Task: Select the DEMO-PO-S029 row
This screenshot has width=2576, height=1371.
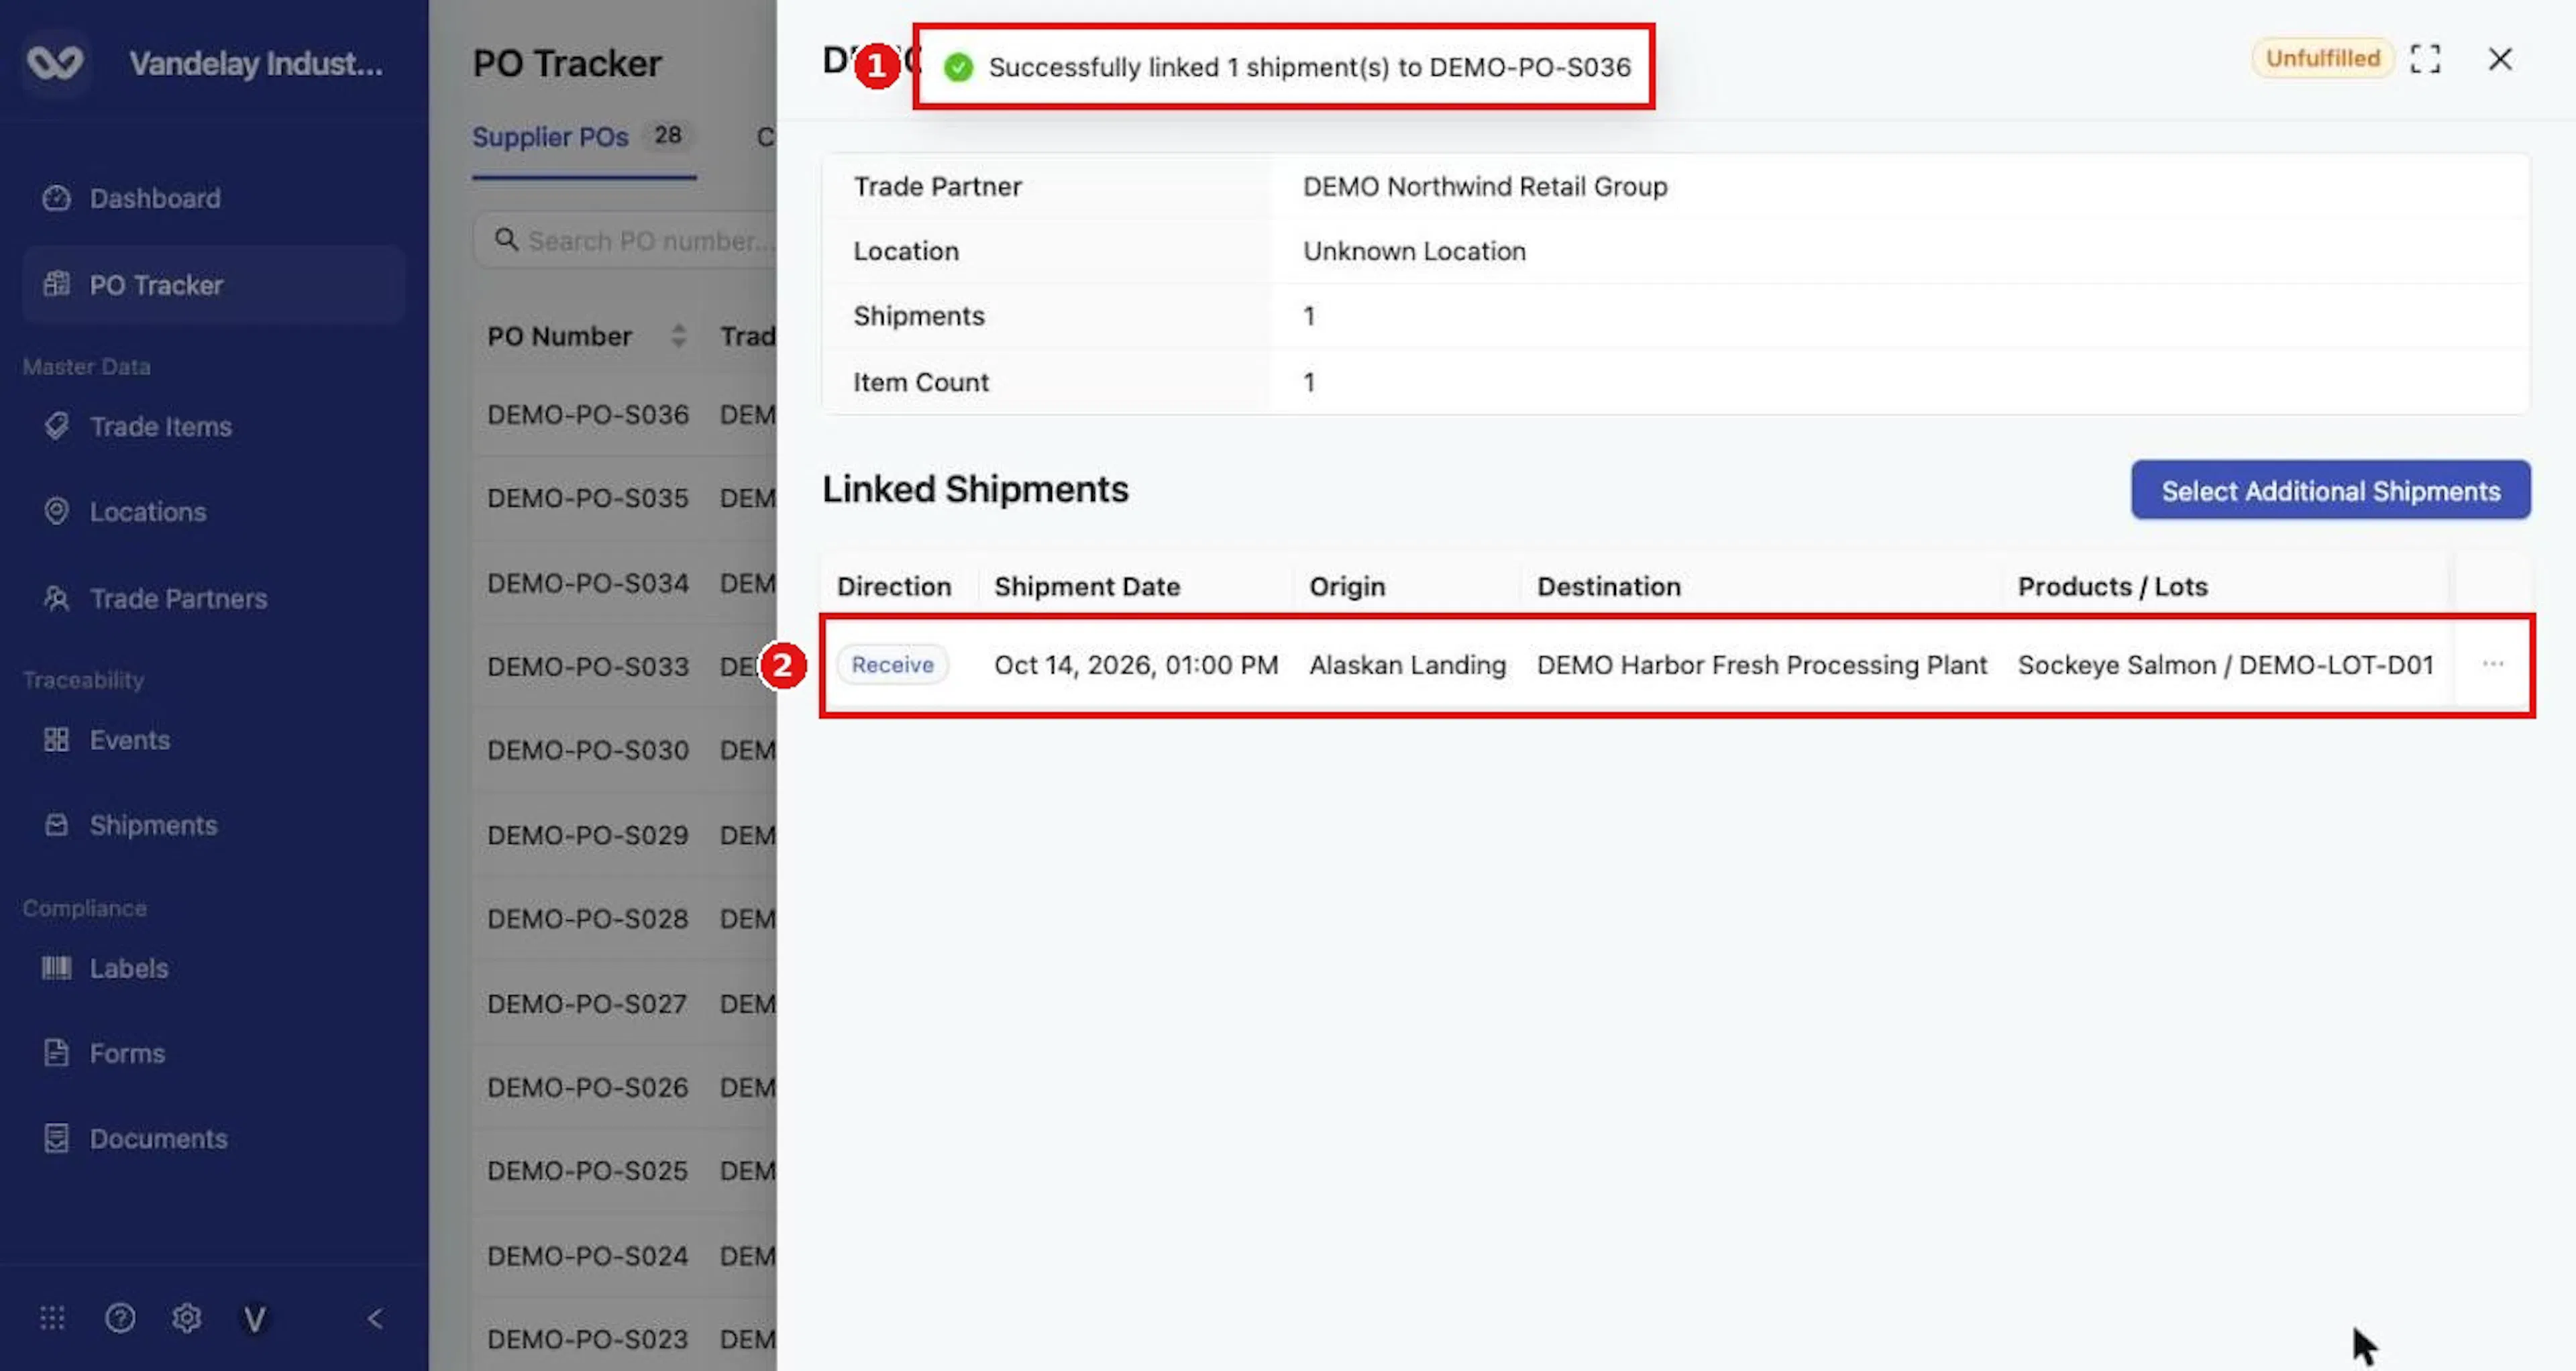Action: pyautogui.click(x=624, y=835)
